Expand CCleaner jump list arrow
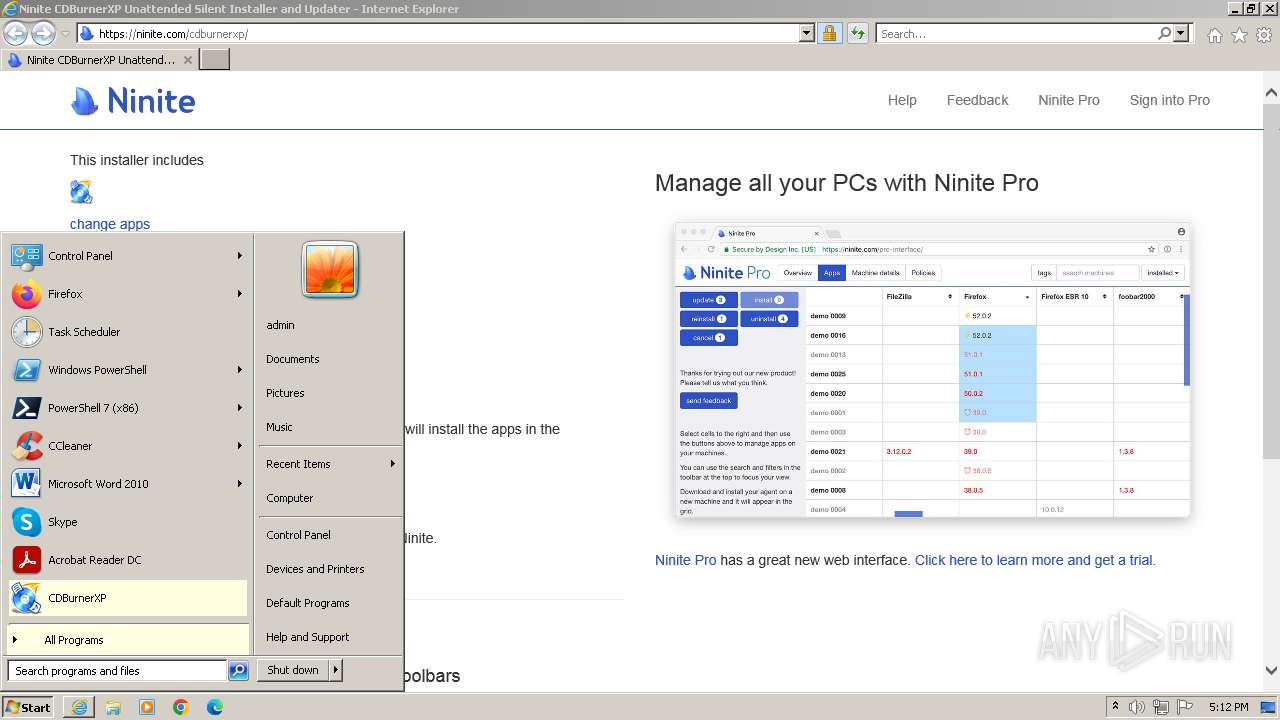The image size is (1280, 720). 240,446
